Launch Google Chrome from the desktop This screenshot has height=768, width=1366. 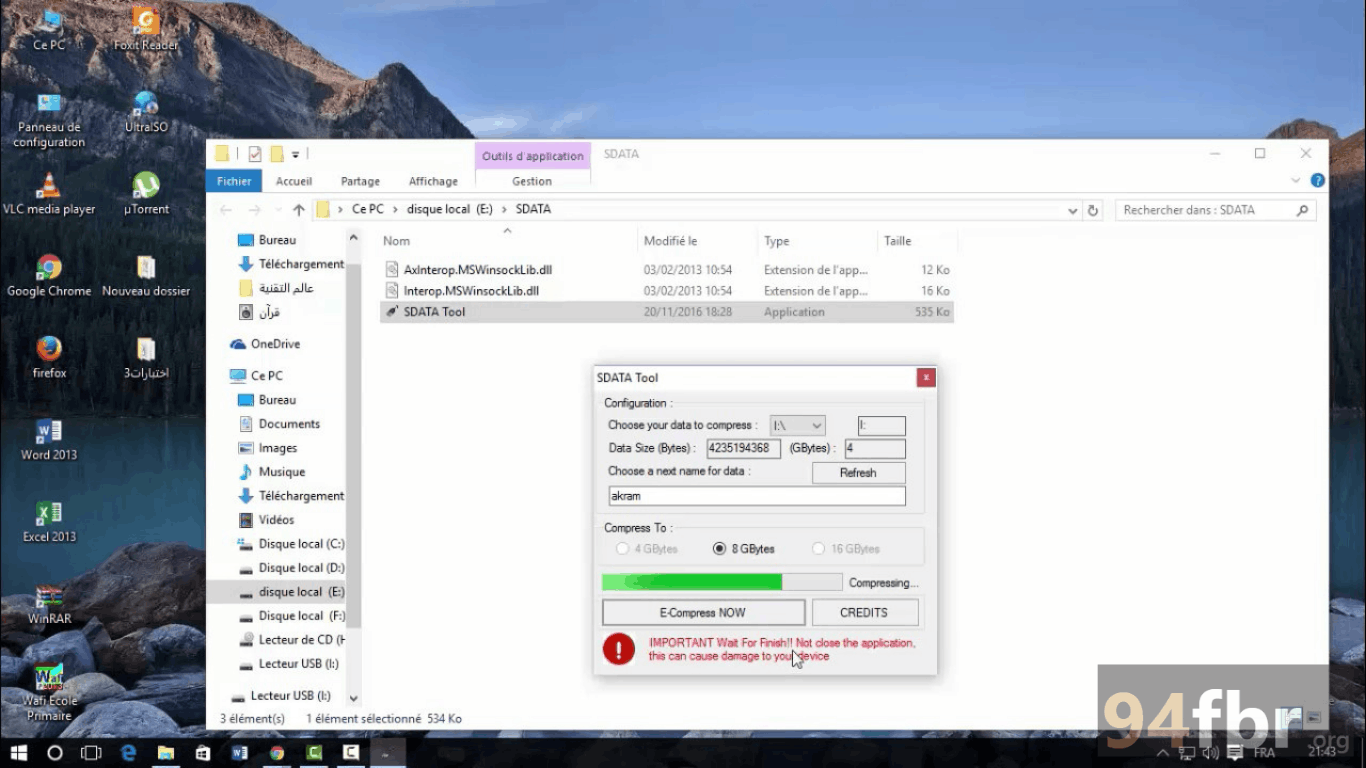[x=49, y=276]
